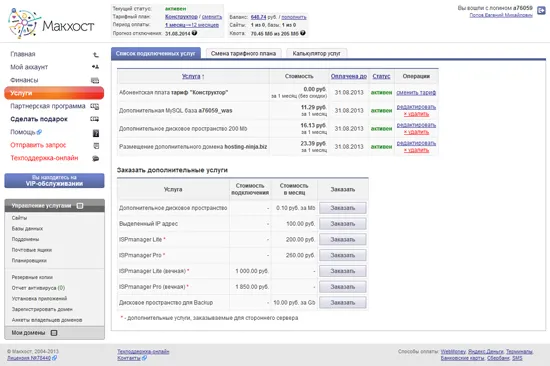The image size is (550, 366).
Task: Click the help icon next to disconnect forecast date
Action: click(x=194, y=33)
